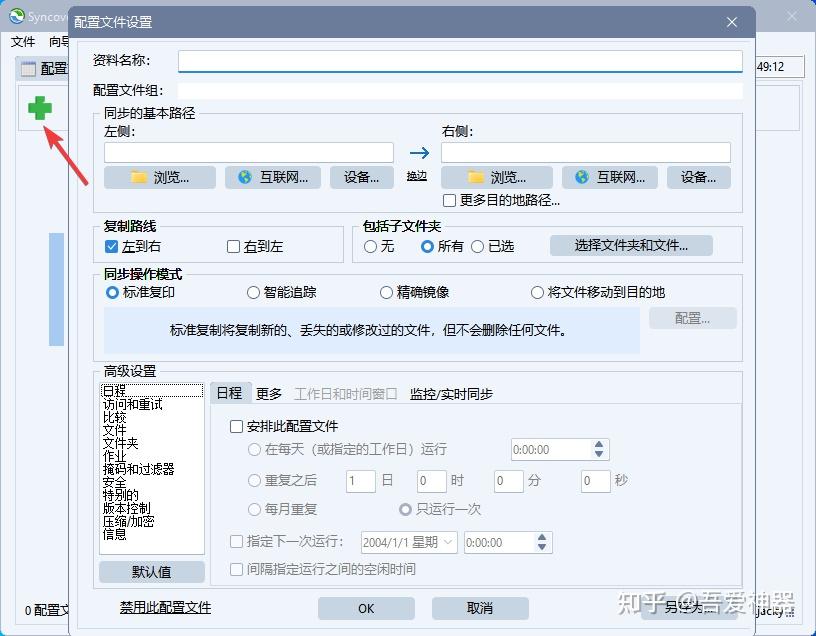Viewport: 816px width, 636px height.
Task: Select the 无 subfolder radio button
Action: tap(370, 246)
